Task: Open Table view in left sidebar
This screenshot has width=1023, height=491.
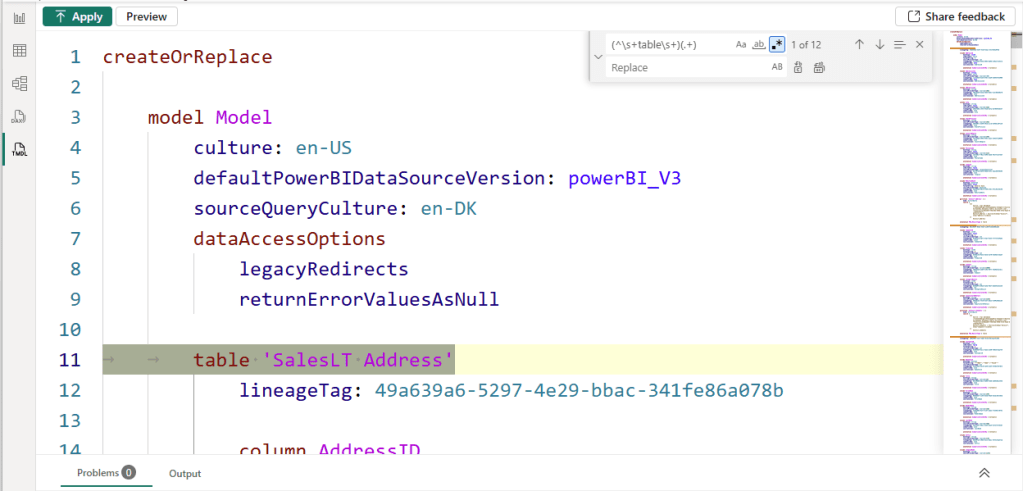Action: [19, 50]
